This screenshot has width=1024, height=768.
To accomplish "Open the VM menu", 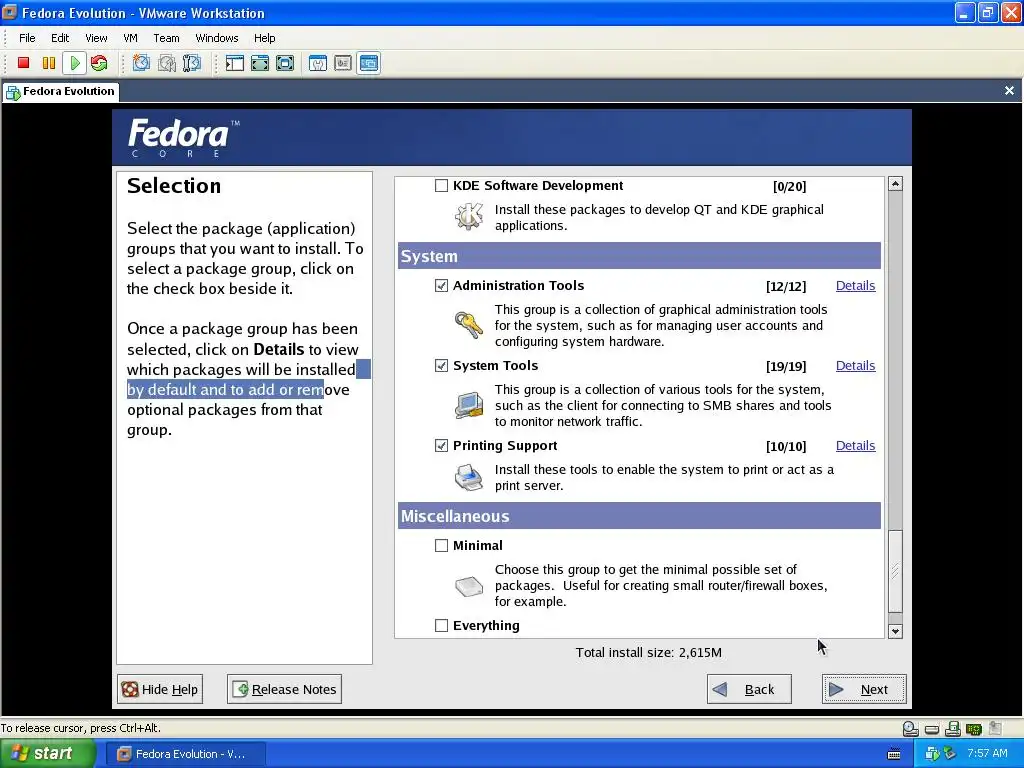I will pyautogui.click(x=131, y=38).
